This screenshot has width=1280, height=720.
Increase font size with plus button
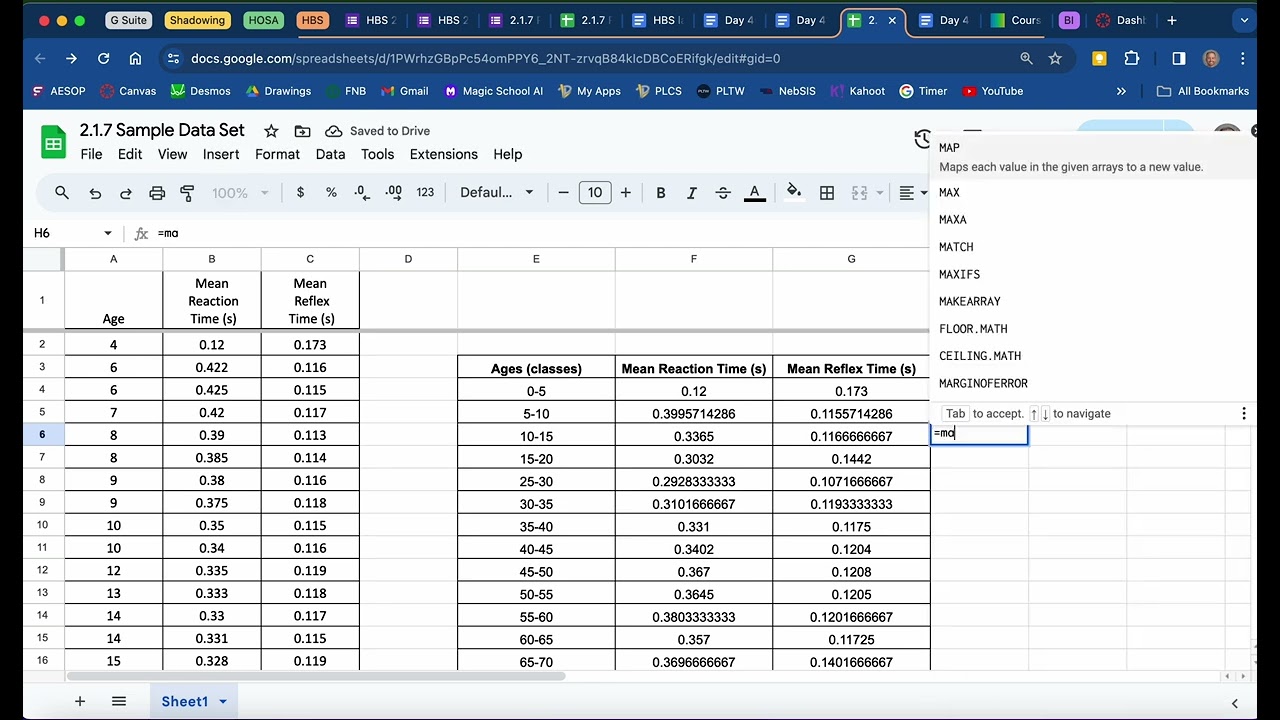coord(626,193)
